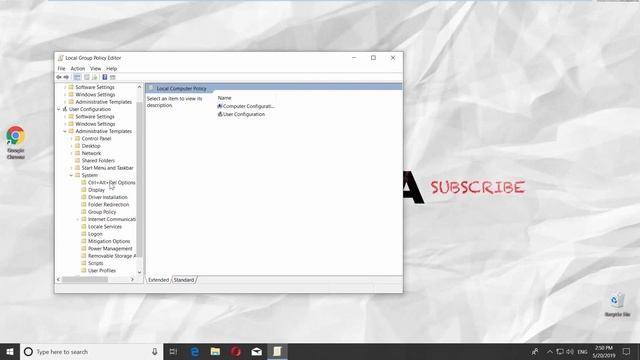Open the Mail app from the taskbar
640x360 pixels.
256,351
